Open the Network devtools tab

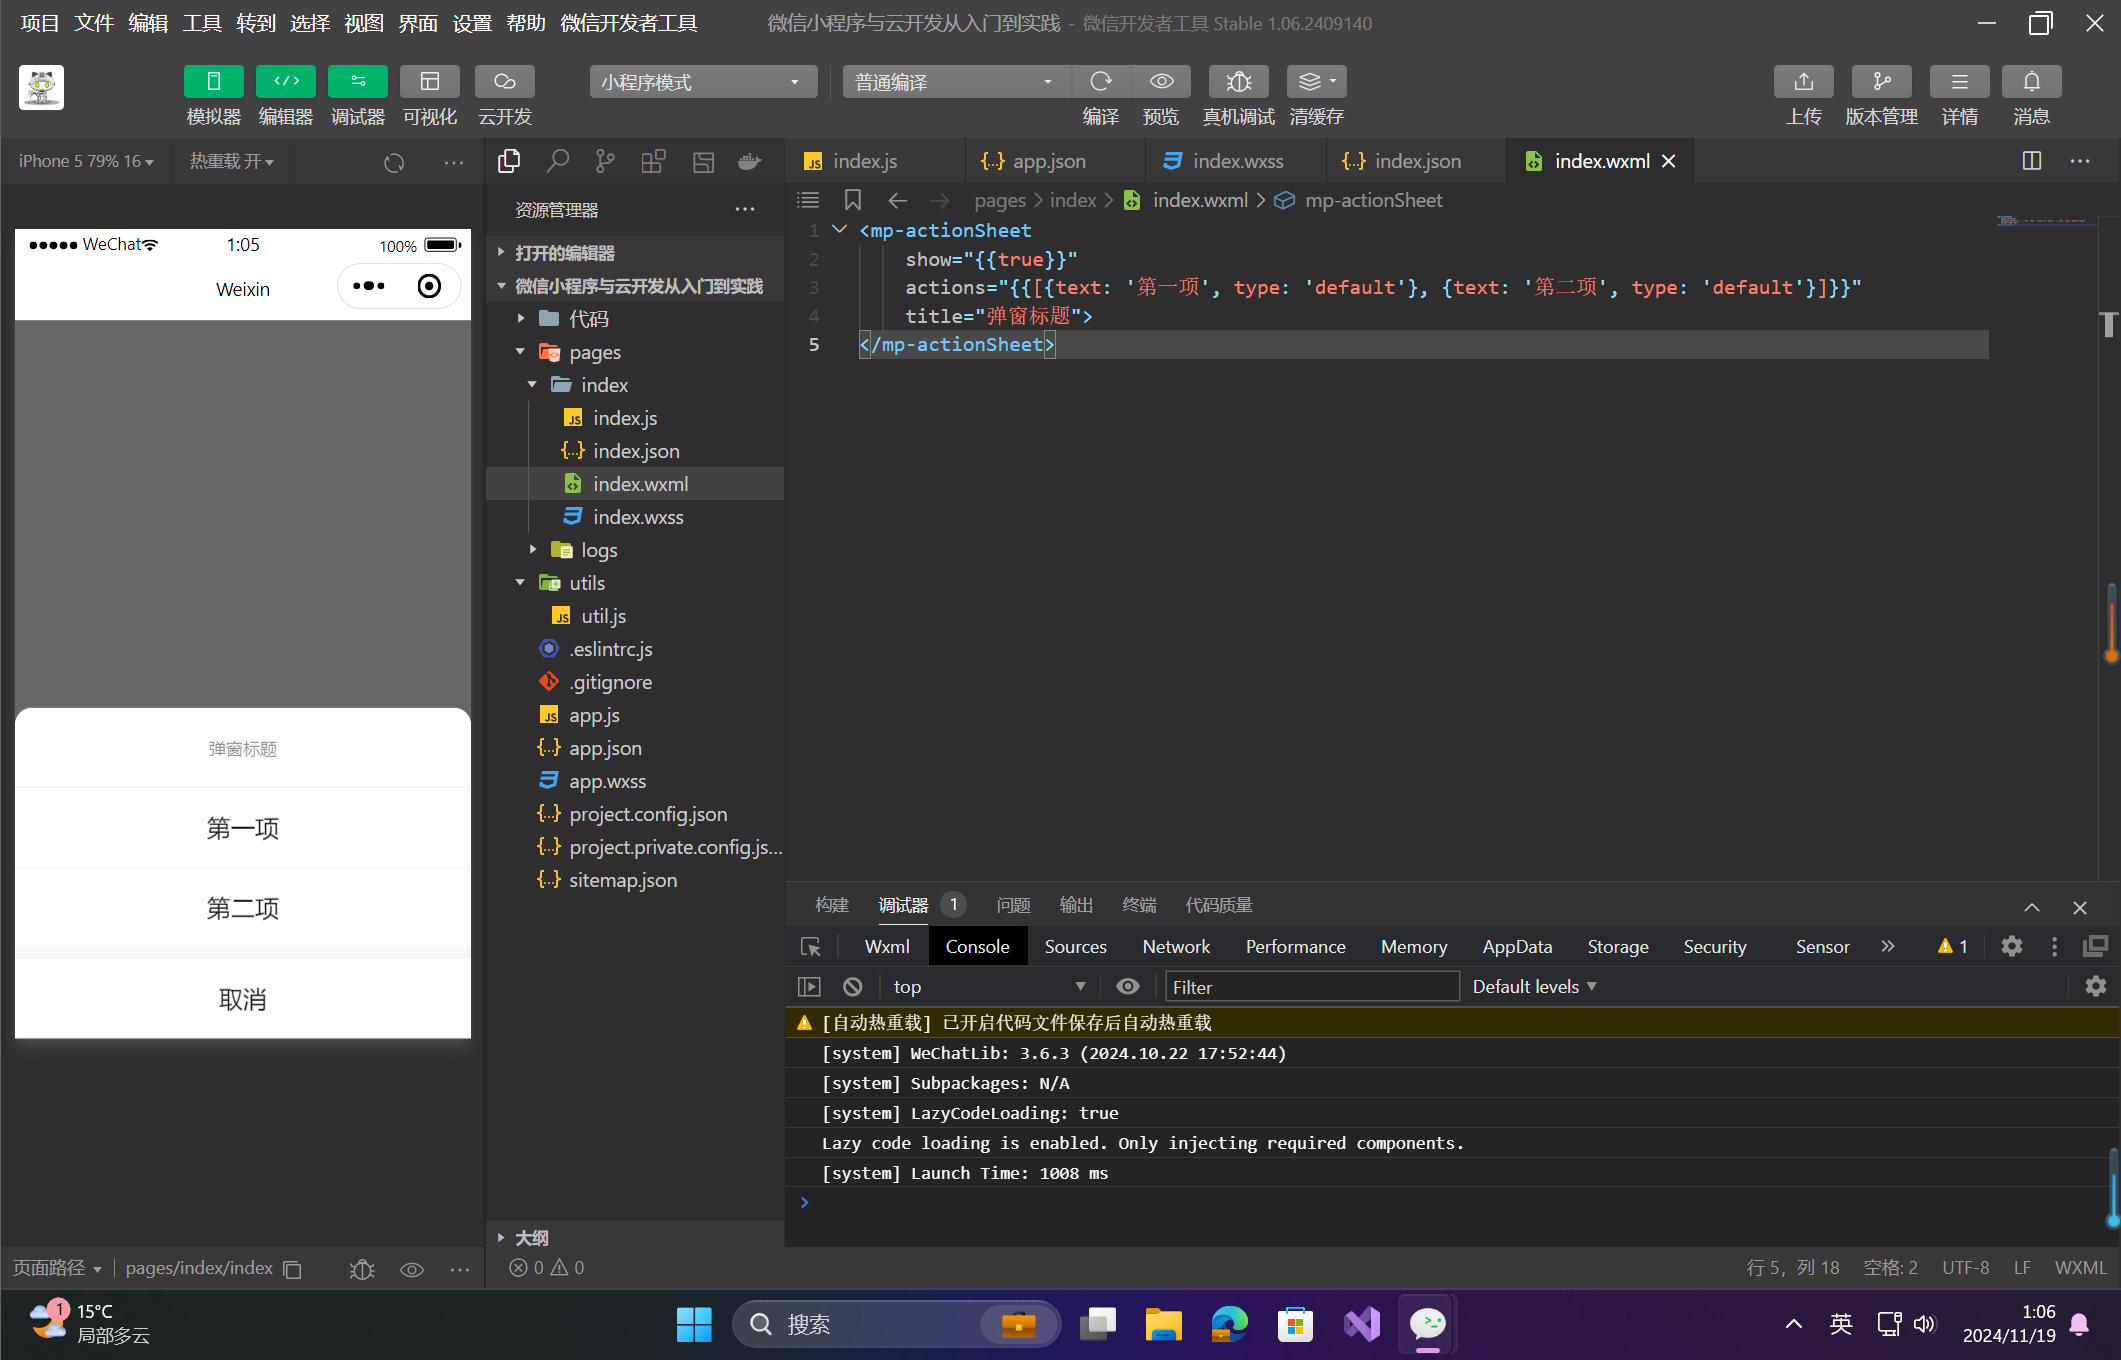click(x=1175, y=947)
